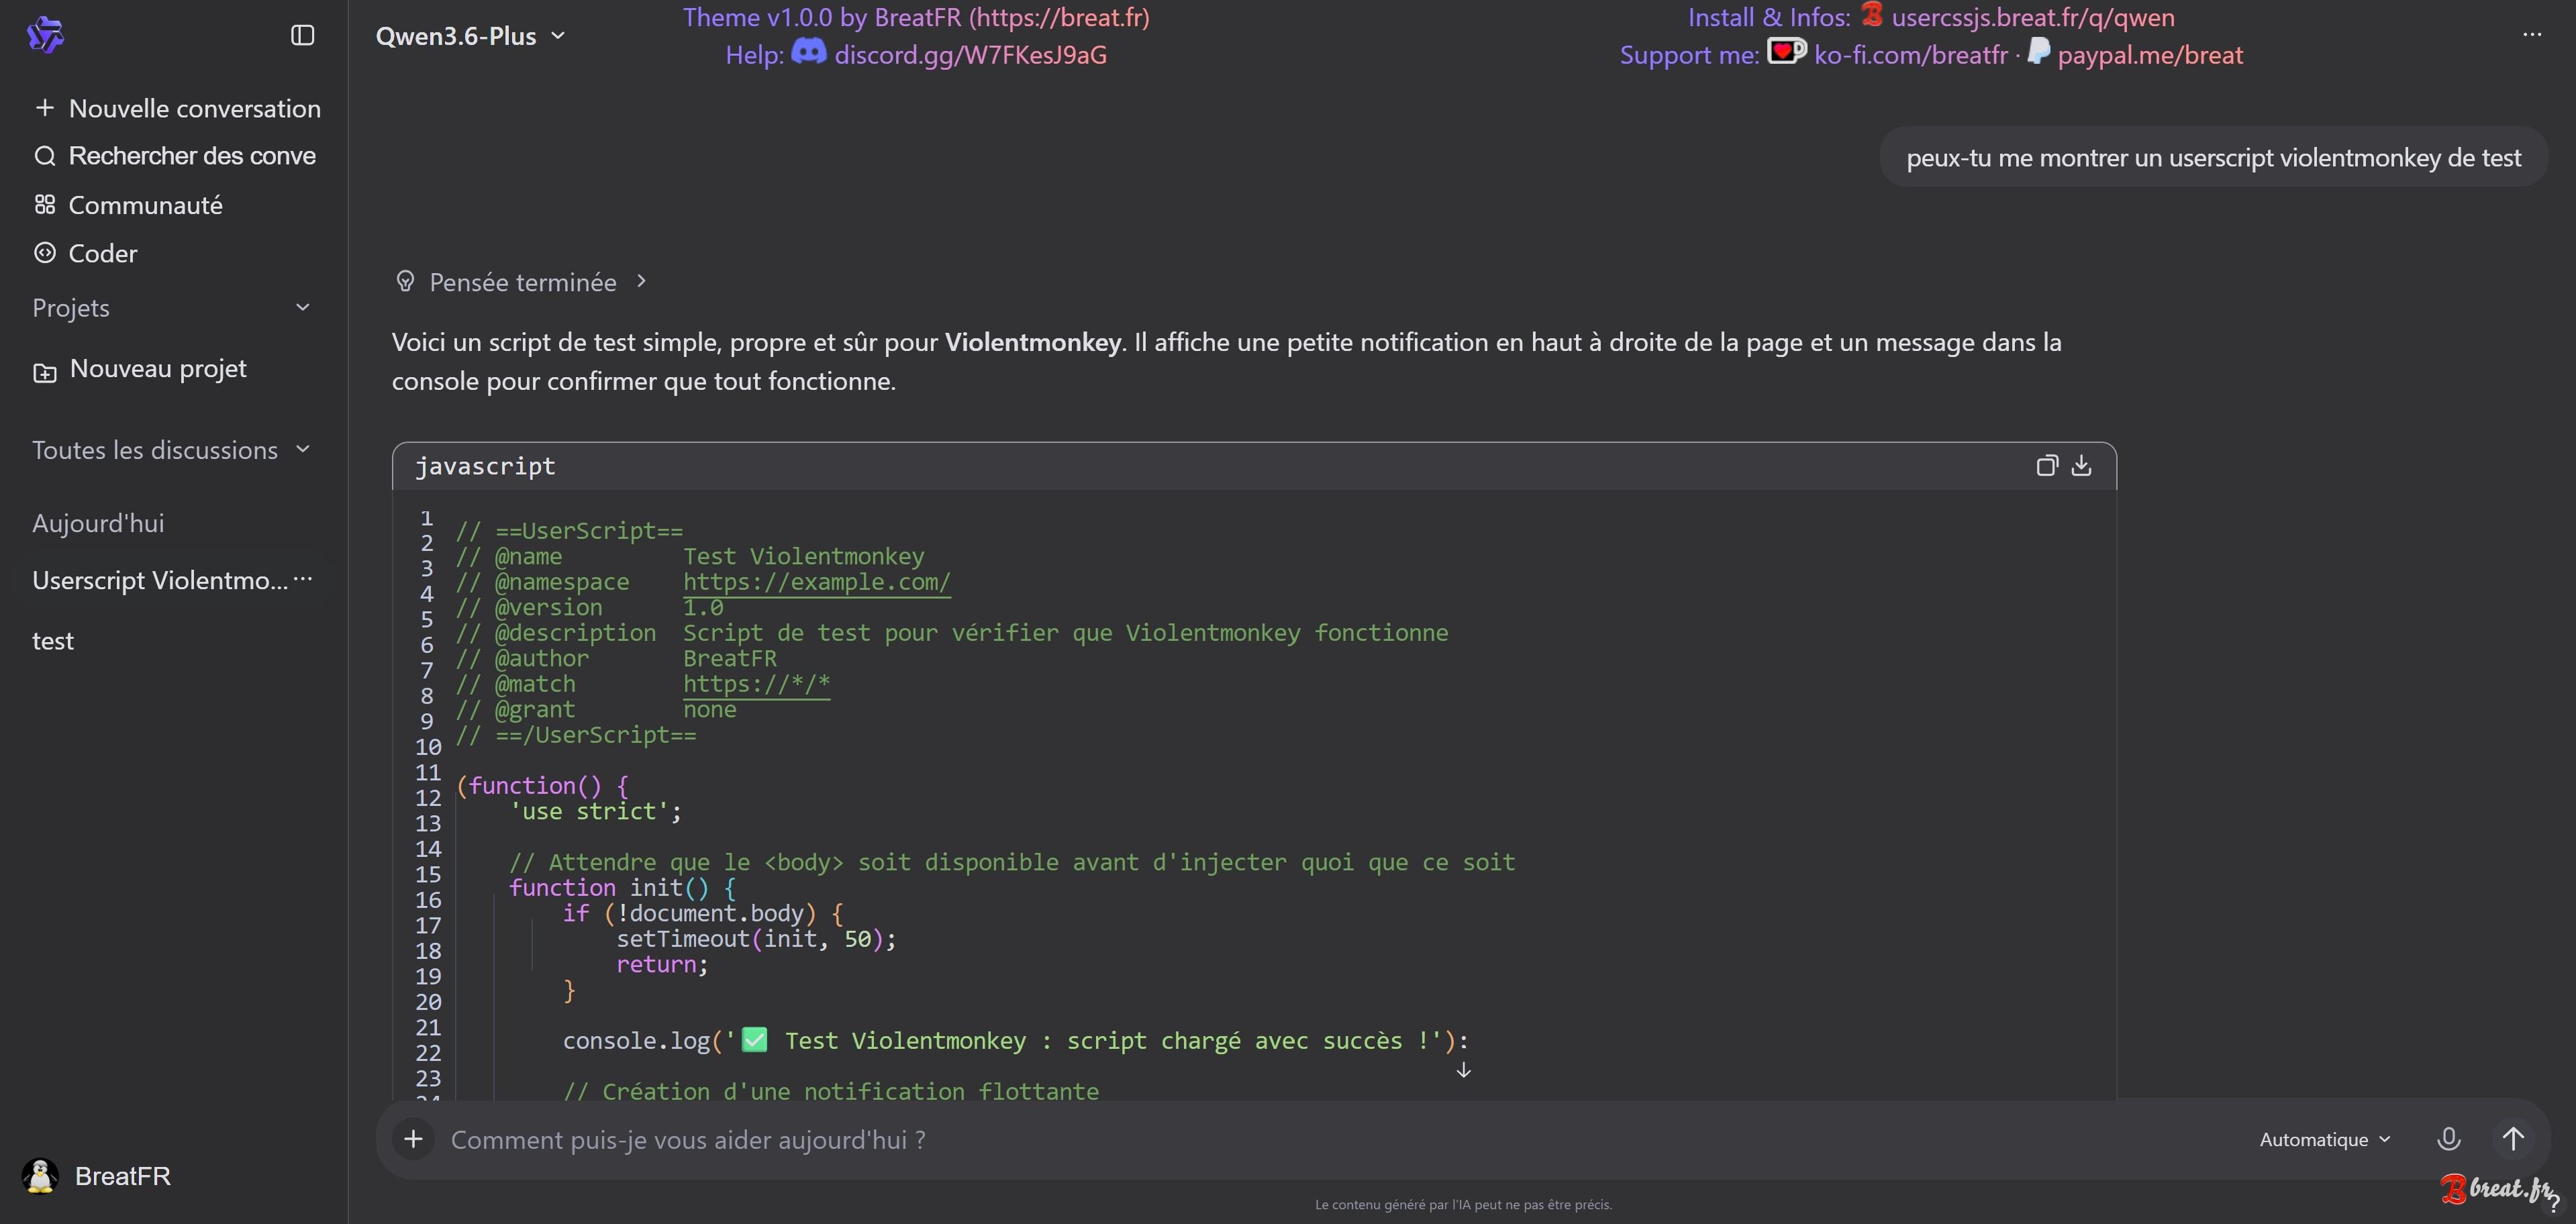Copy the javascript code block
This screenshot has width=2576, height=1224.
[x=2047, y=465]
